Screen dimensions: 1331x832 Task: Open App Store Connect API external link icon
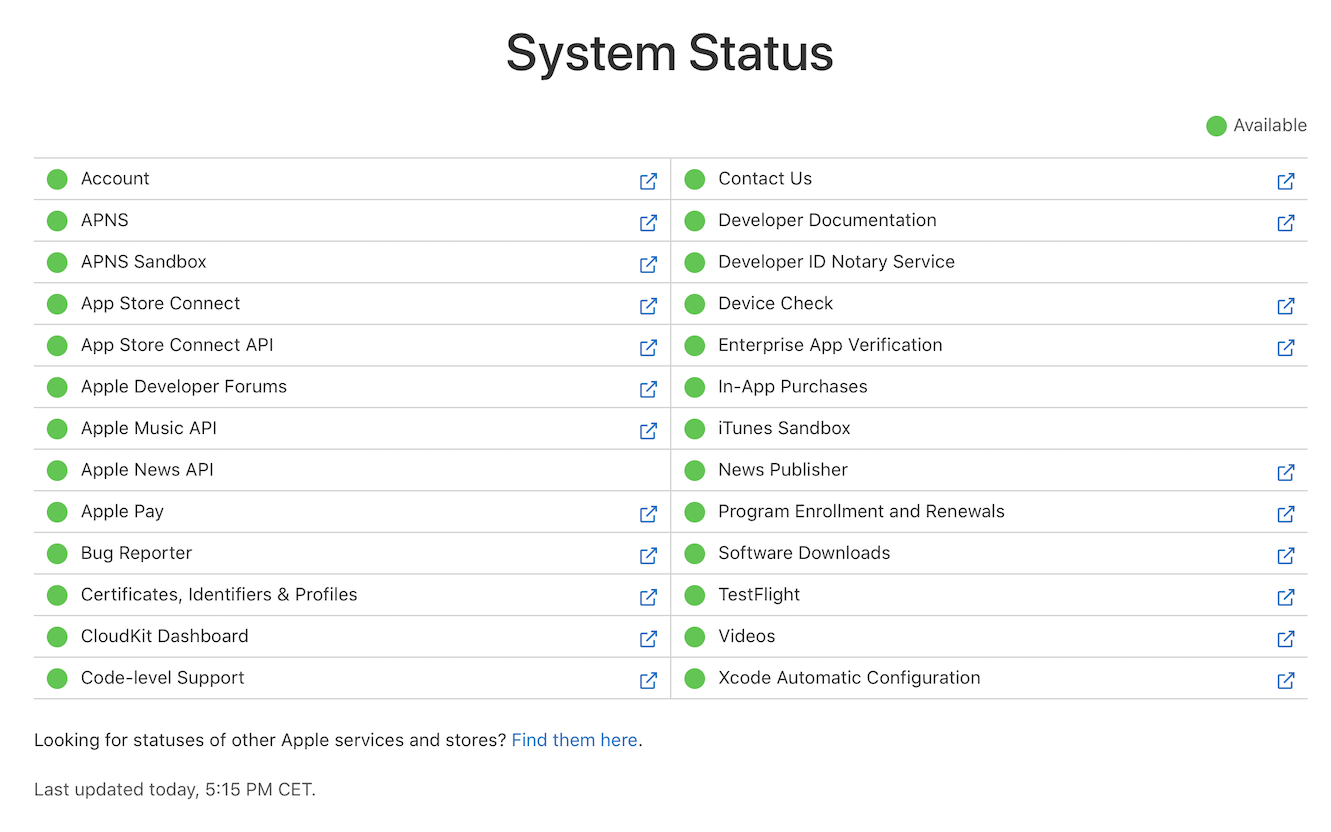648,347
